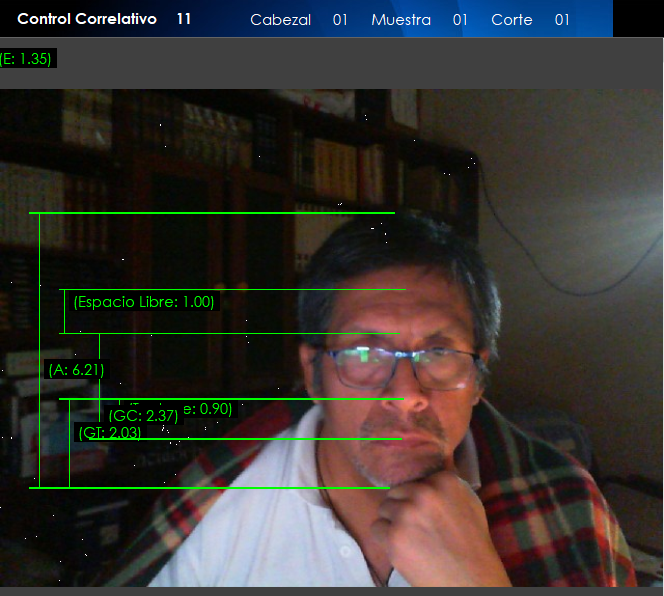Click the partially hidden 0.90 measurement label
Image resolution: width=664 pixels, height=596 pixels.
click(x=212, y=408)
